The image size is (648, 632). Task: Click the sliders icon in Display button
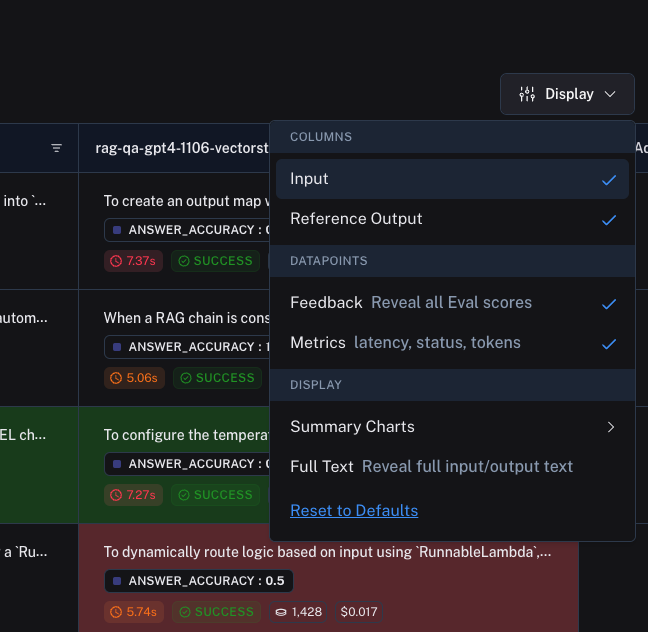pos(527,94)
